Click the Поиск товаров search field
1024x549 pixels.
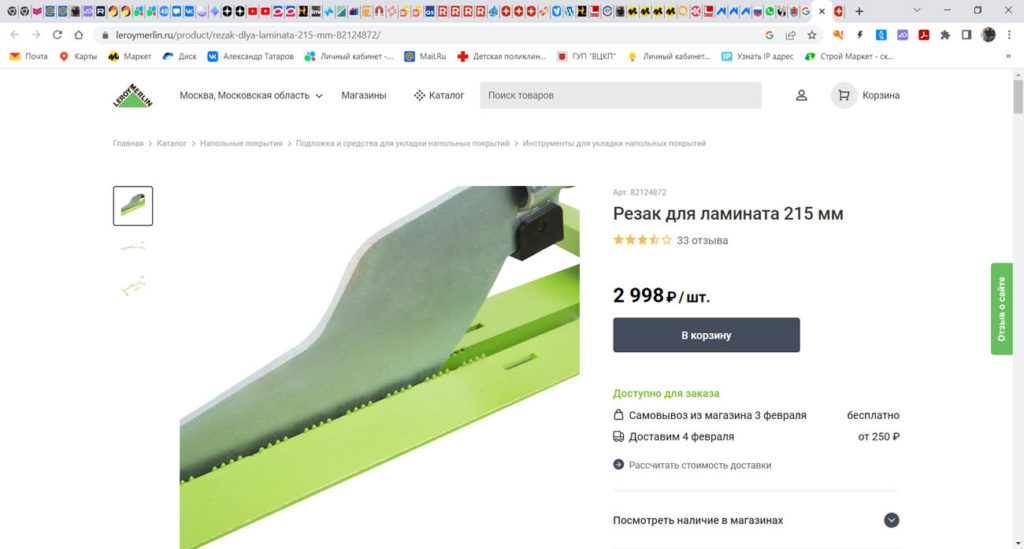pos(620,95)
